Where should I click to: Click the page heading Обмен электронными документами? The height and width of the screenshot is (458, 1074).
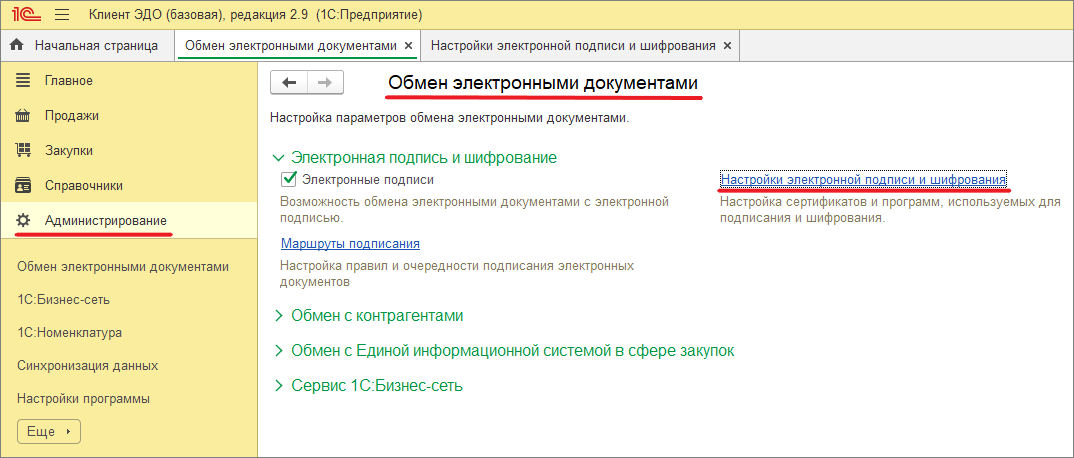pos(543,84)
